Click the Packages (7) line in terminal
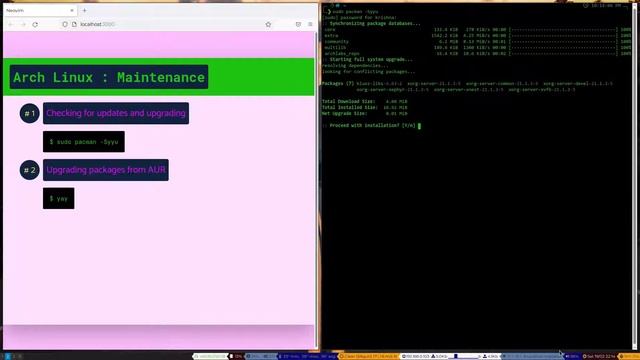The image size is (640, 360). (467, 87)
